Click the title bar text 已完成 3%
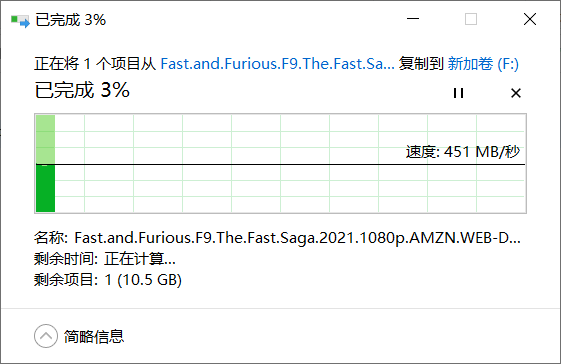This screenshot has height=364, width=561. (71, 20)
